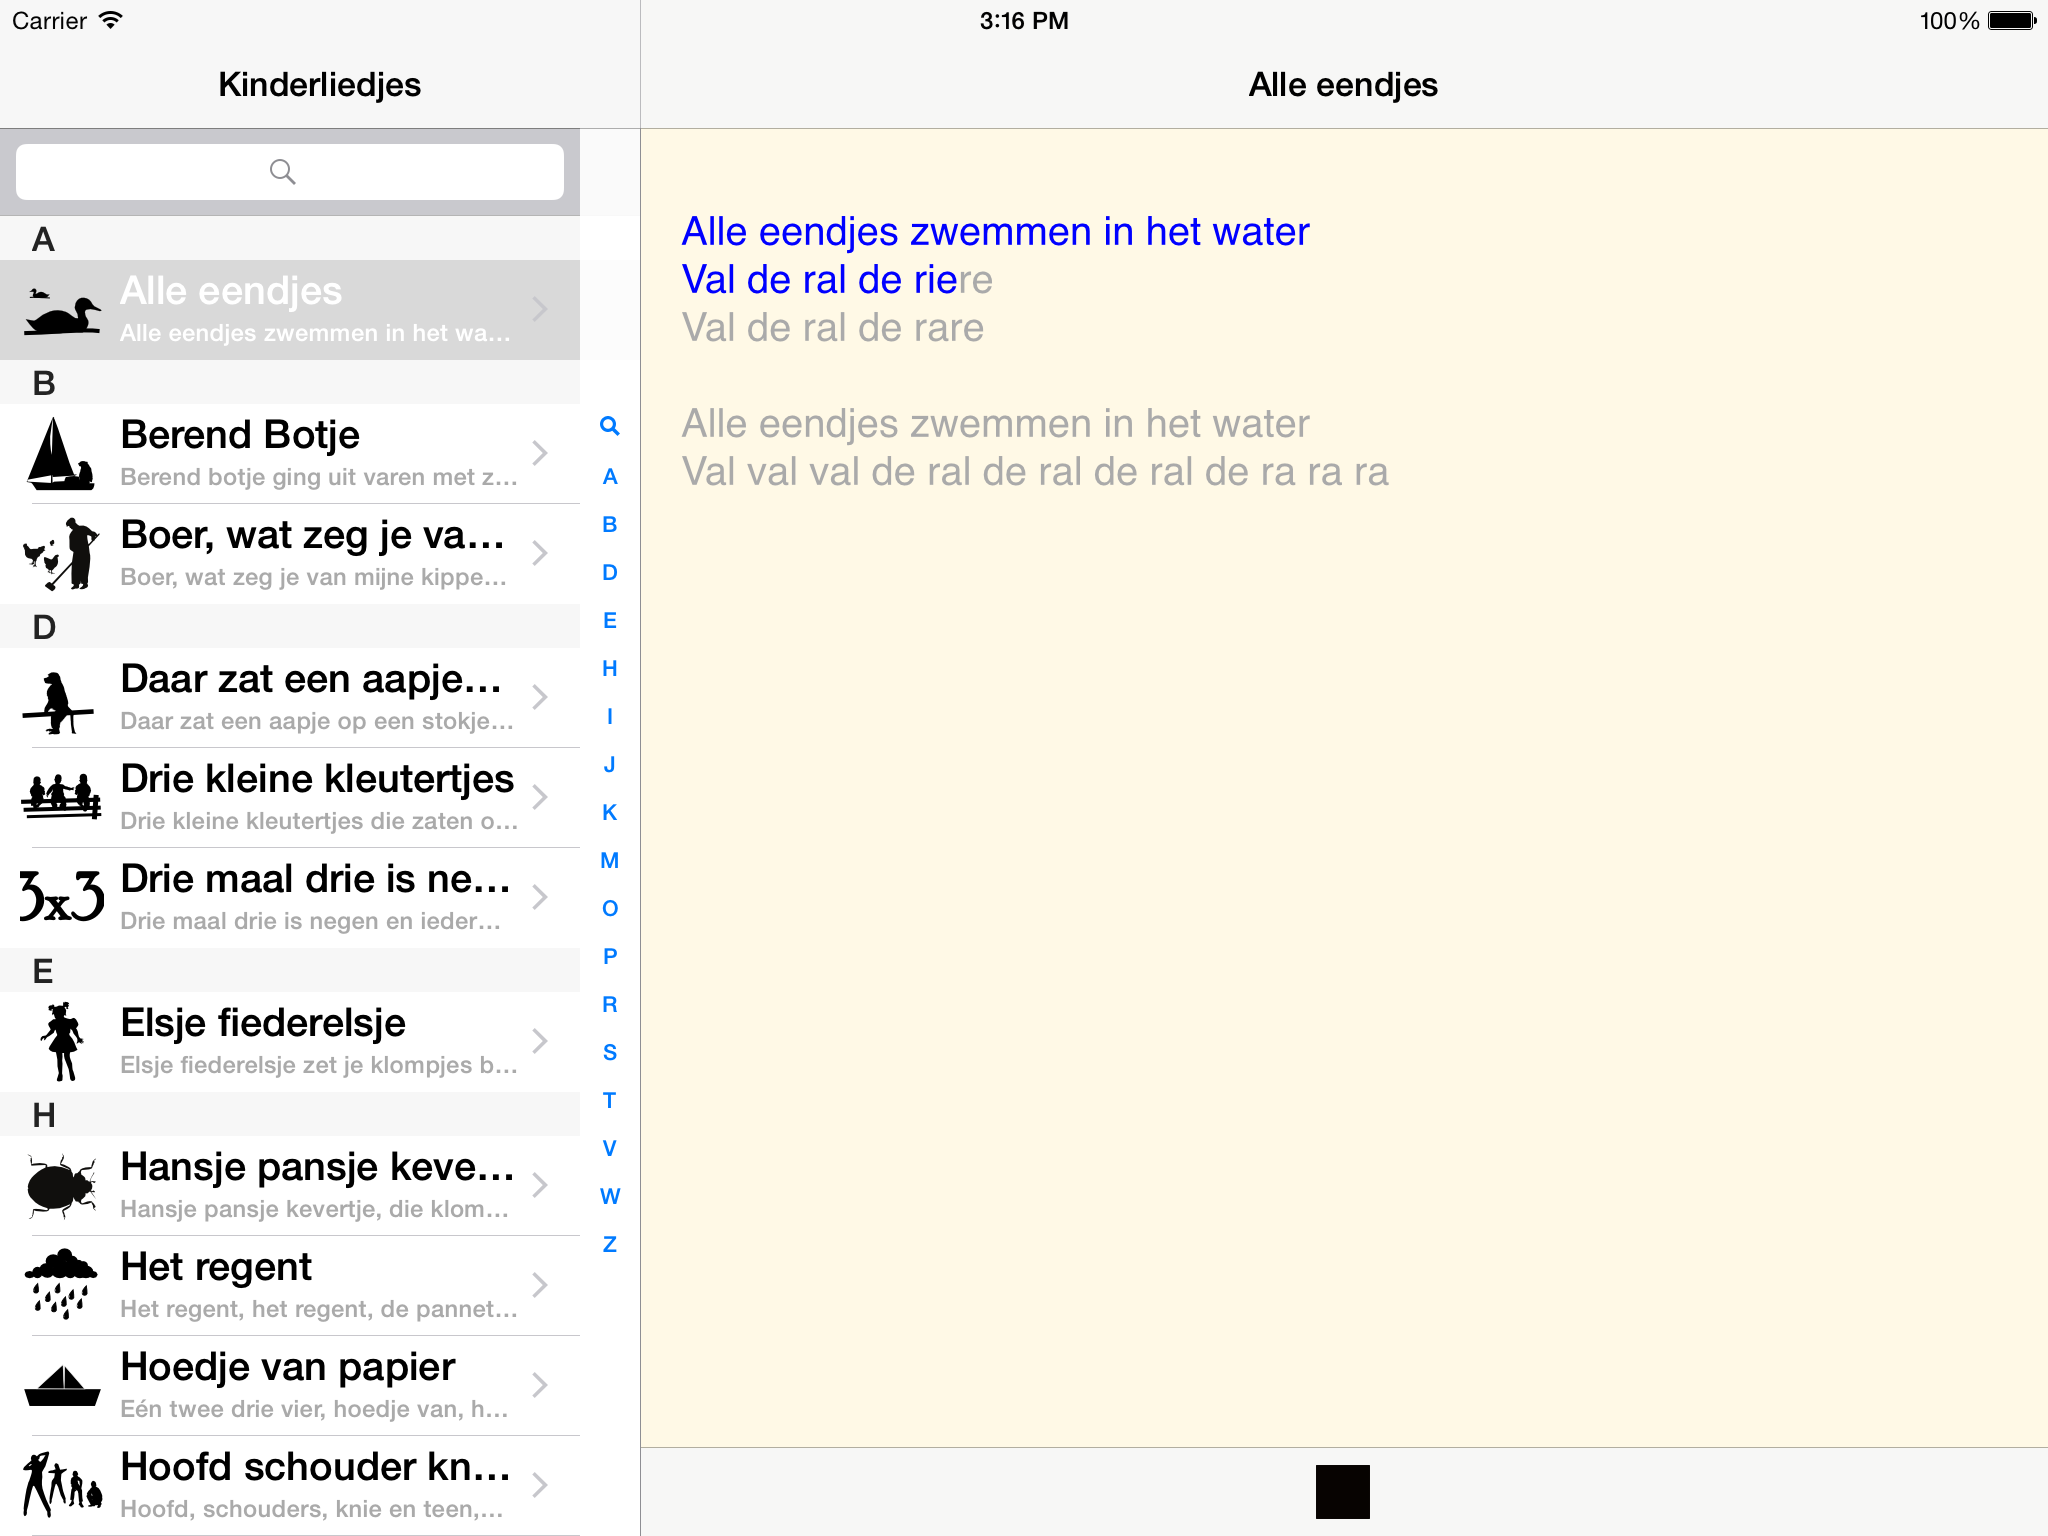Click the beetle icon for Hansje pansje
This screenshot has width=2048, height=1536.
[x=62, y=1186]
